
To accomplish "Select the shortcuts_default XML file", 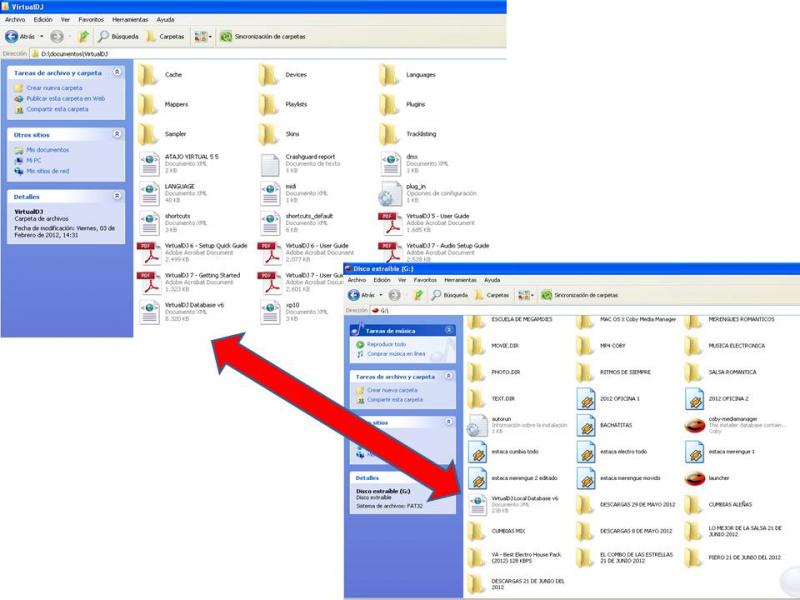I will coord(296,223).
